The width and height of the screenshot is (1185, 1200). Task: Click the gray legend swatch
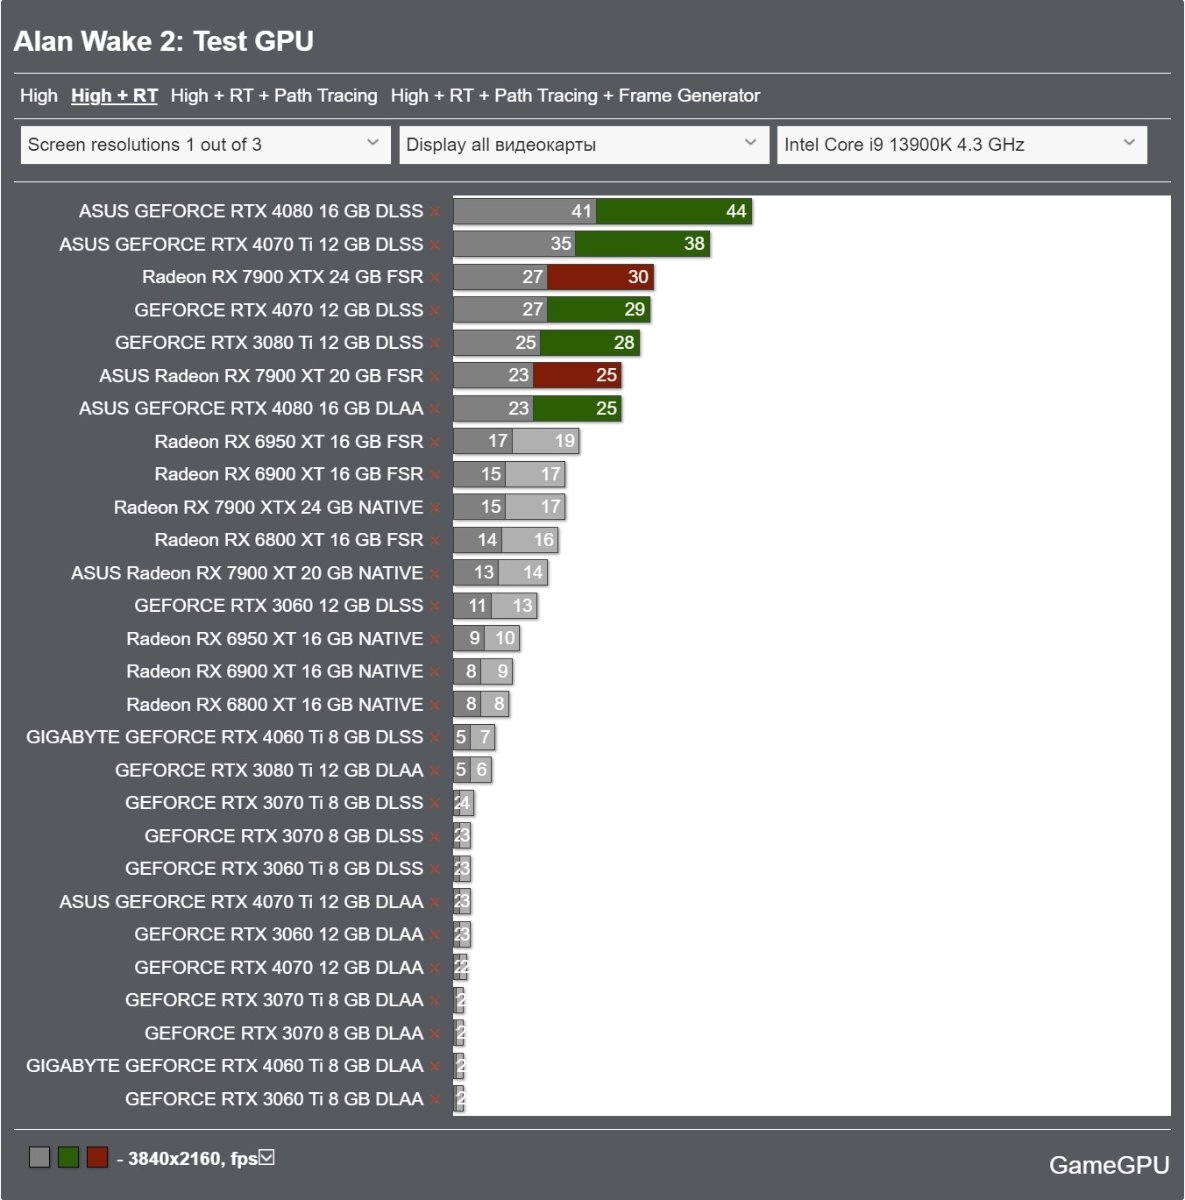click(39, 1158)
